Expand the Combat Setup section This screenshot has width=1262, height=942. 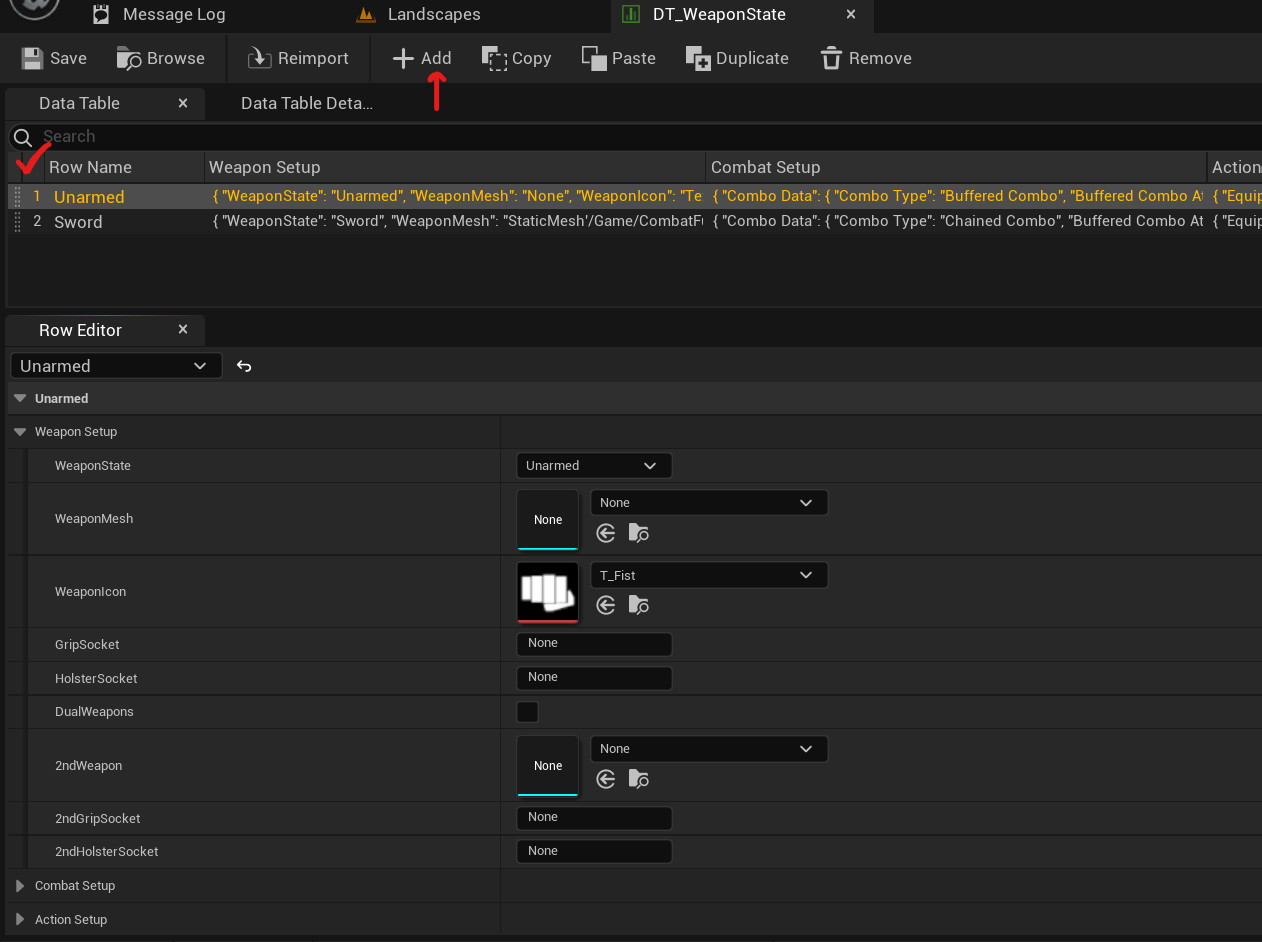[20, 885]
